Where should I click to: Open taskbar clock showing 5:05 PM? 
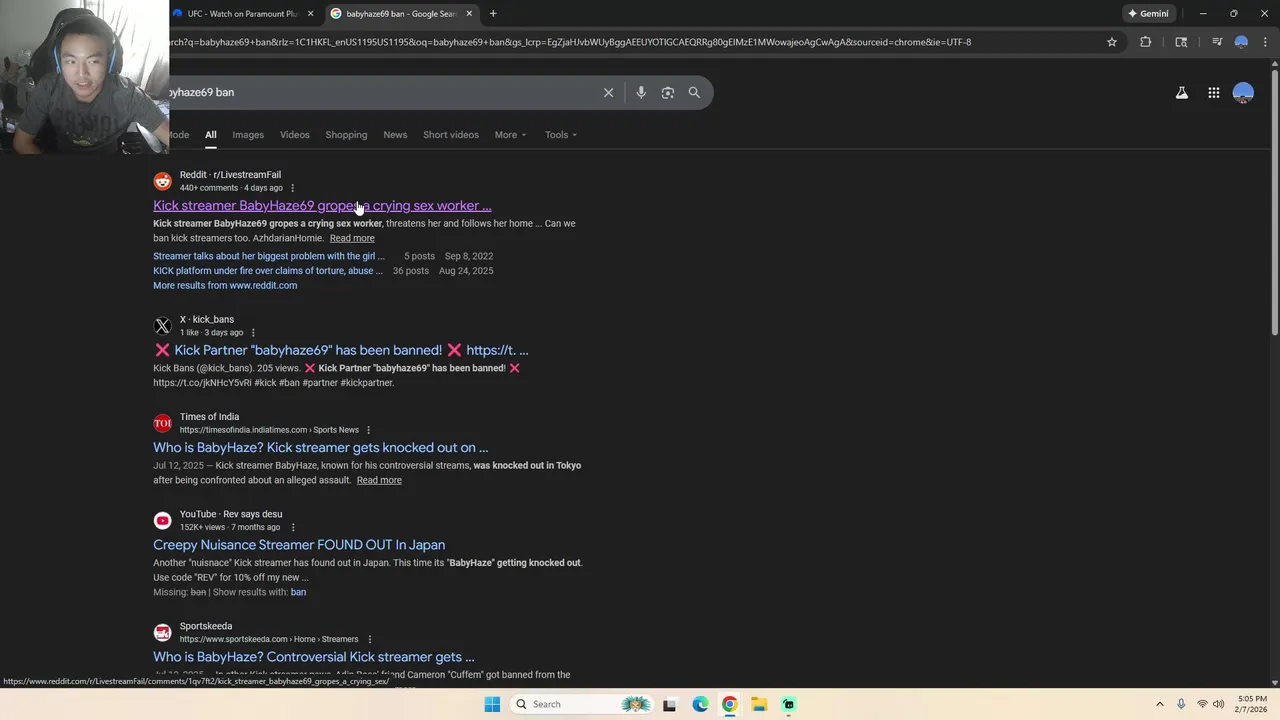pyautogui.click(x=1252, y=704)
